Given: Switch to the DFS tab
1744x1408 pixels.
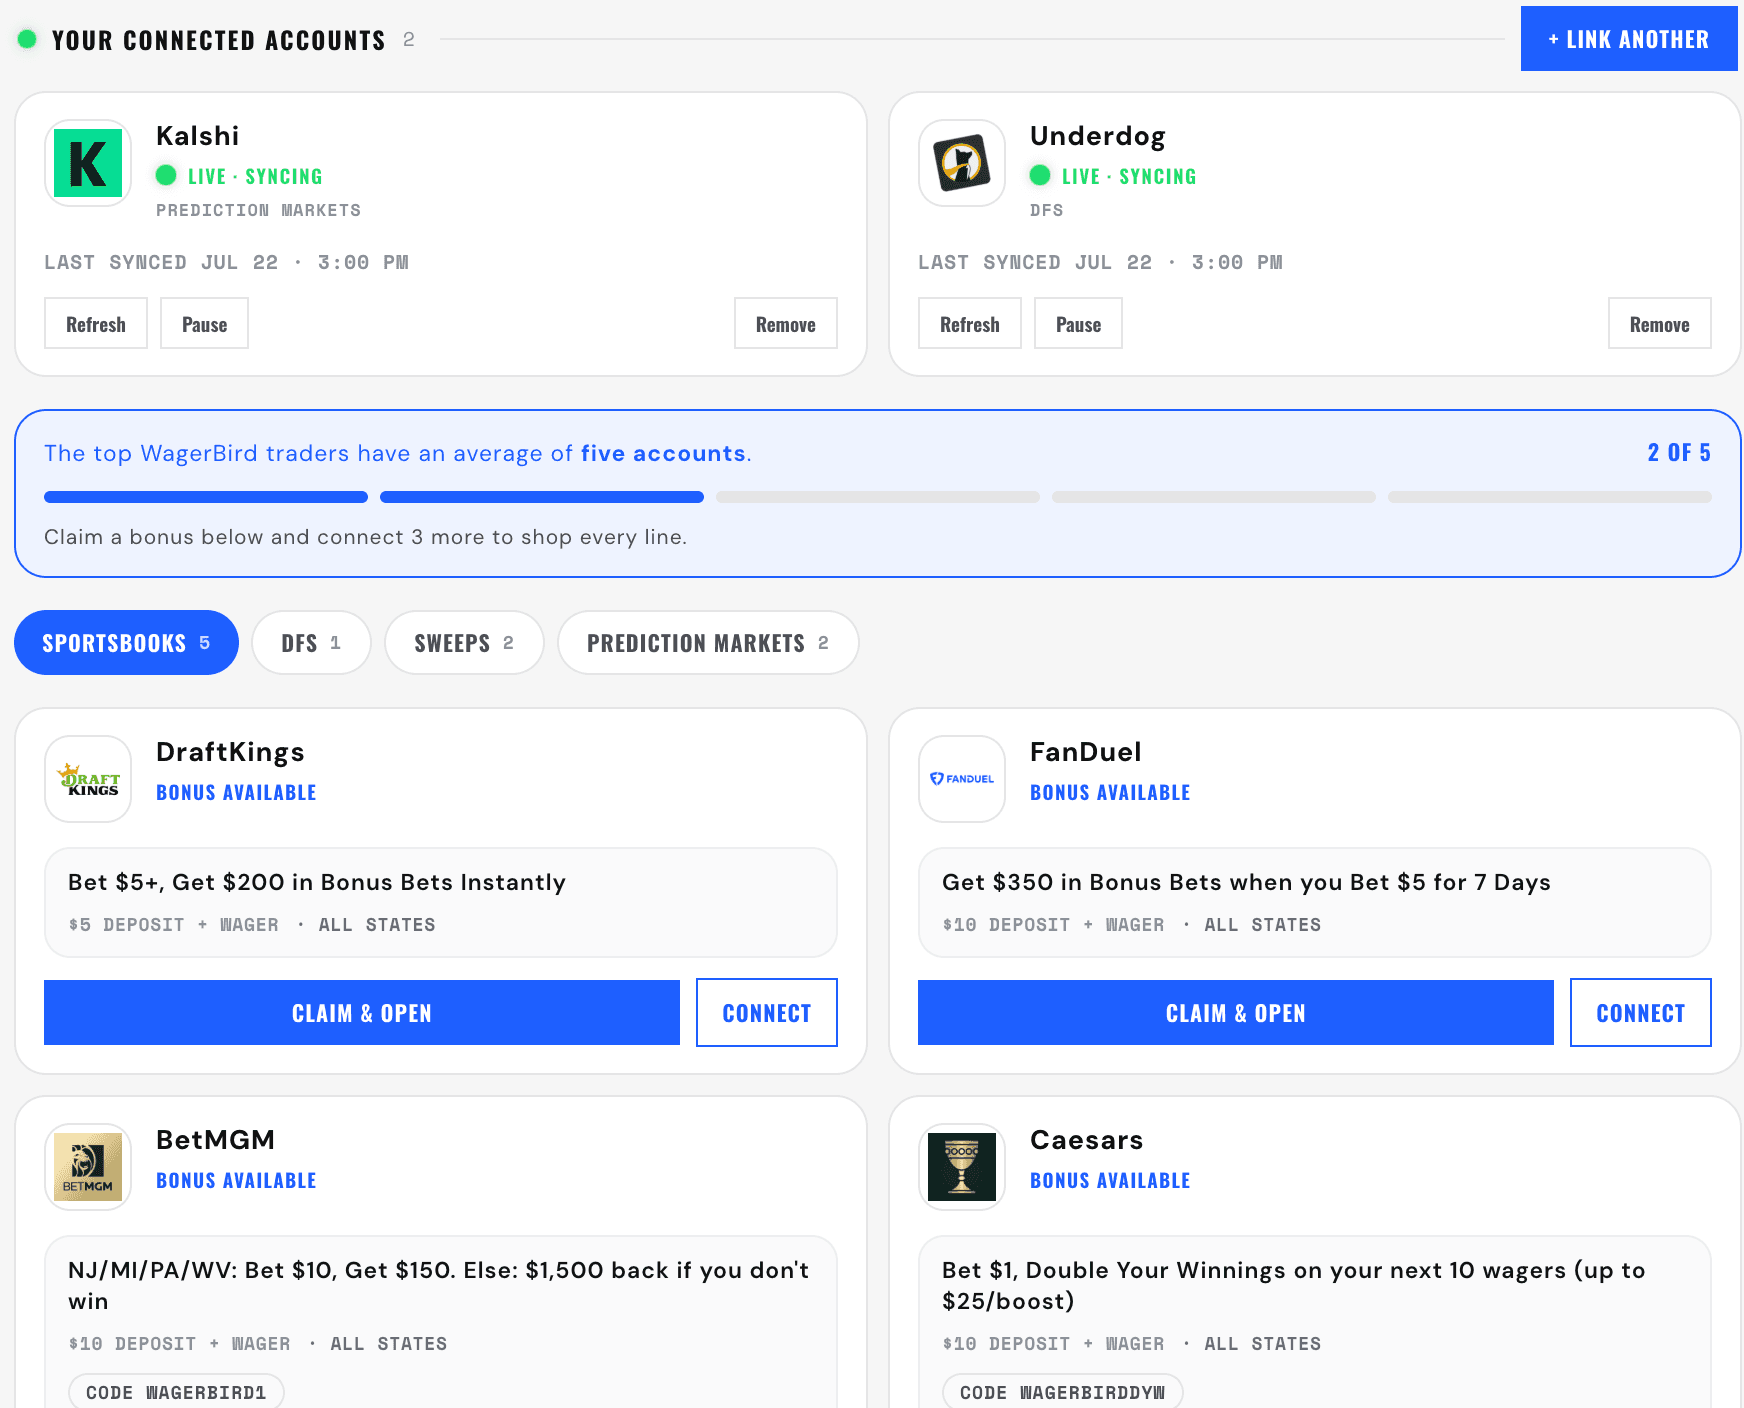Looking at the screenshot, I should tap(311, 642).
